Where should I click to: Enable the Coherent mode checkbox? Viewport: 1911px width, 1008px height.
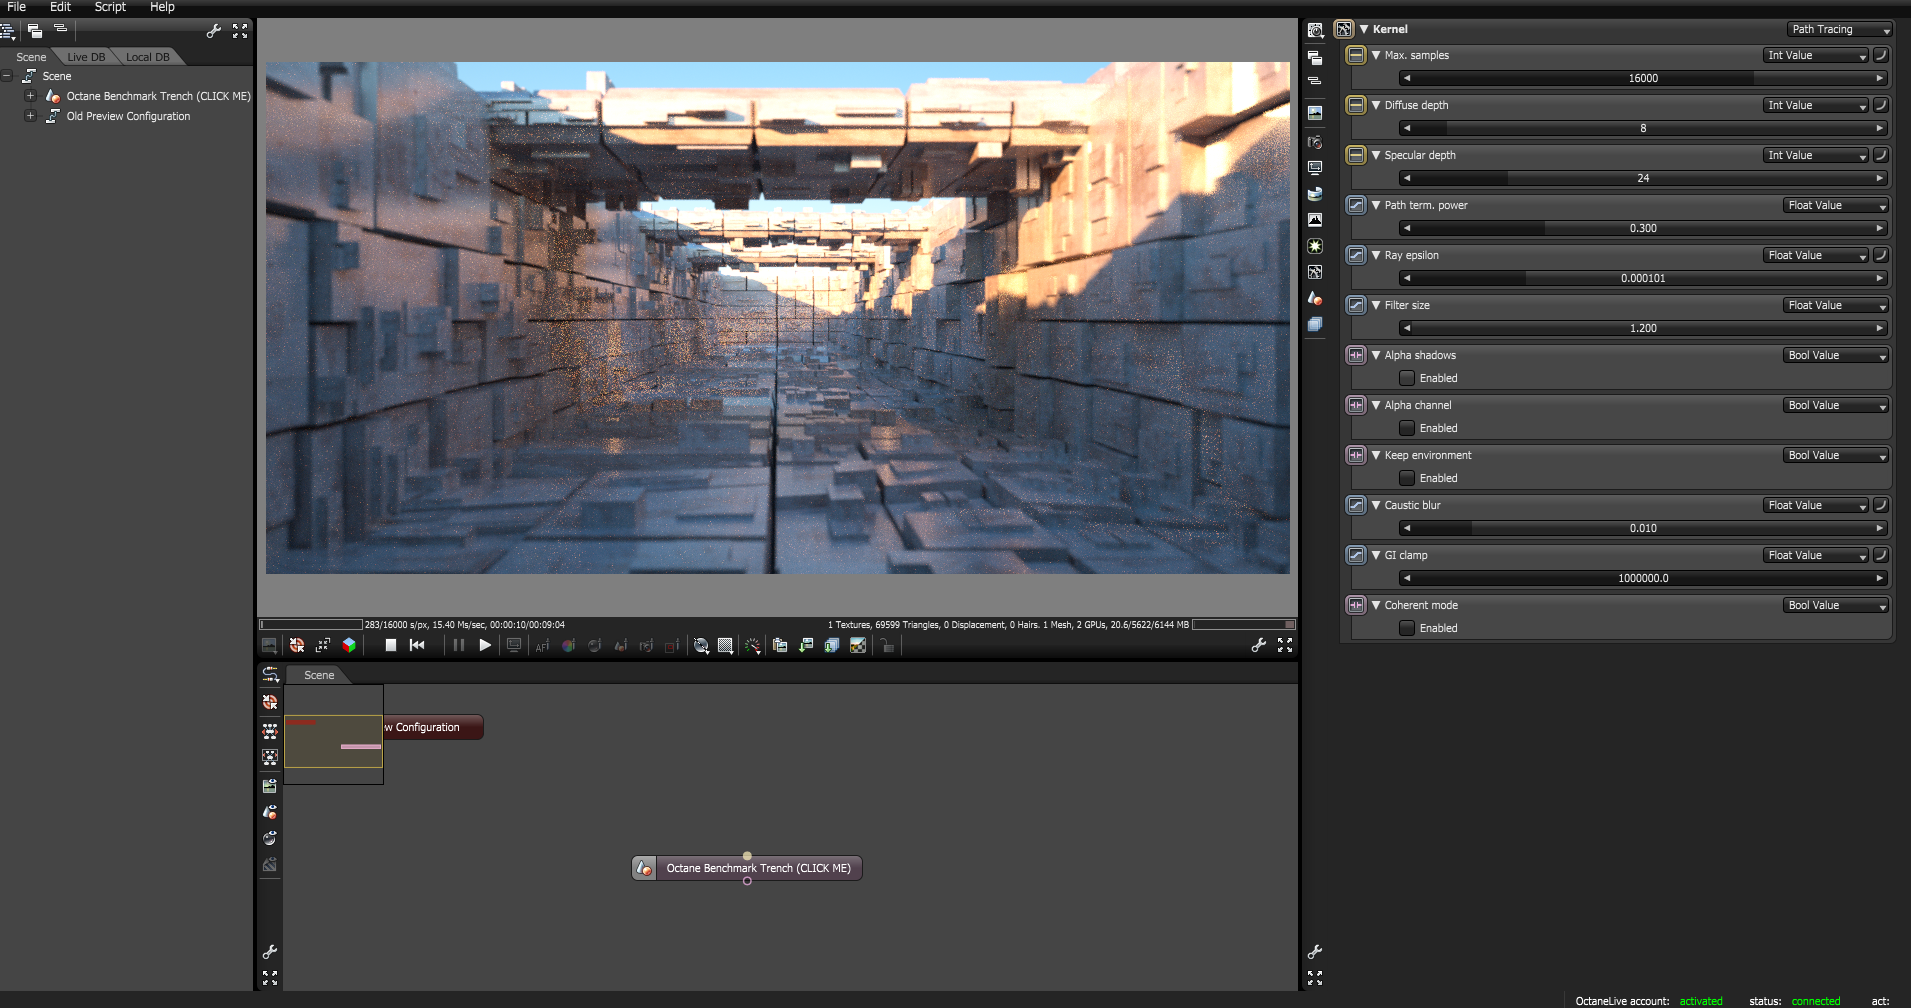(x=1407, y=628)
